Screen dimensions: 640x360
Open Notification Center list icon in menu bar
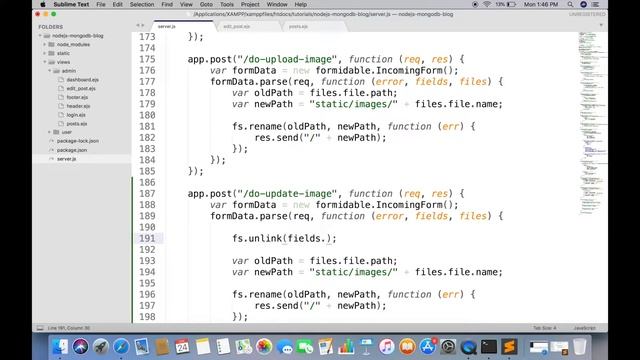(x=596, y=4)
